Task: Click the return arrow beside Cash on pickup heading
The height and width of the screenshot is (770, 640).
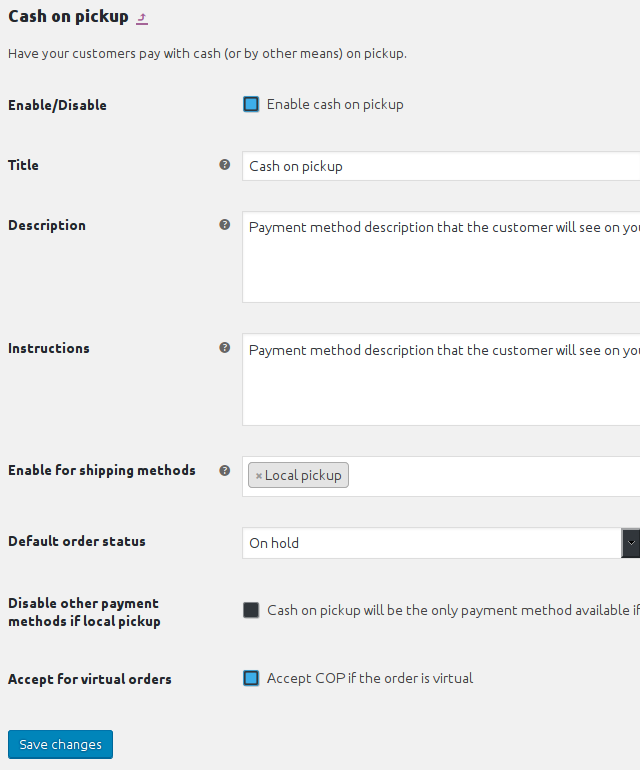Action: [x=142, y=18]
